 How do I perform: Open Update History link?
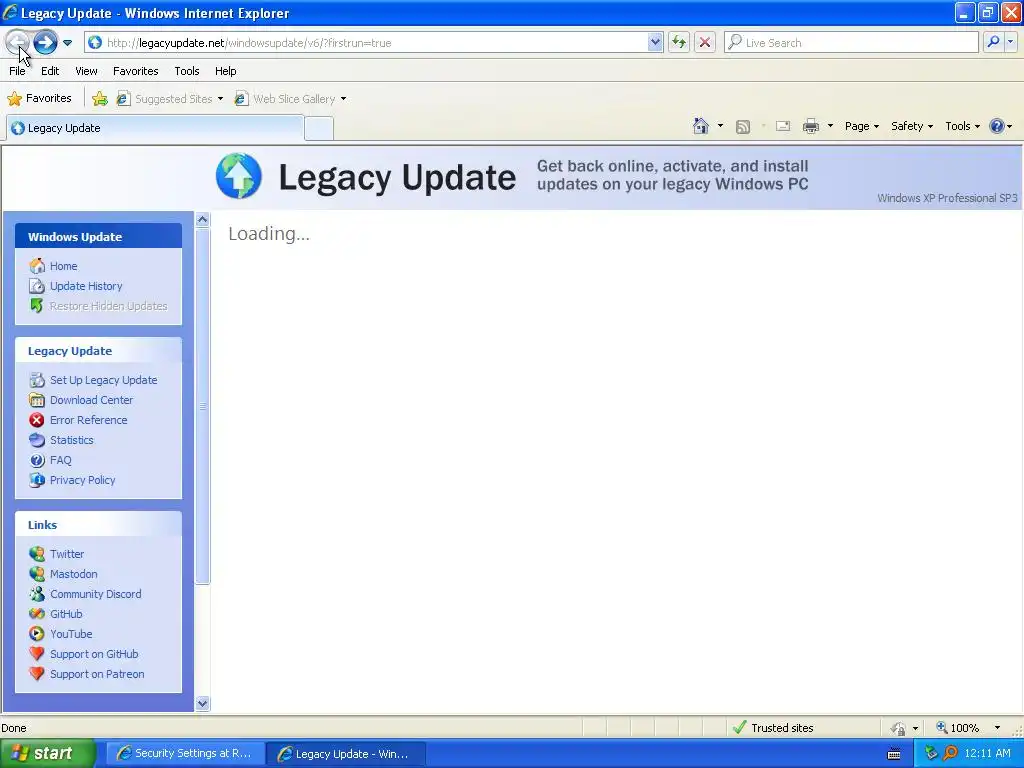[86, 286]
